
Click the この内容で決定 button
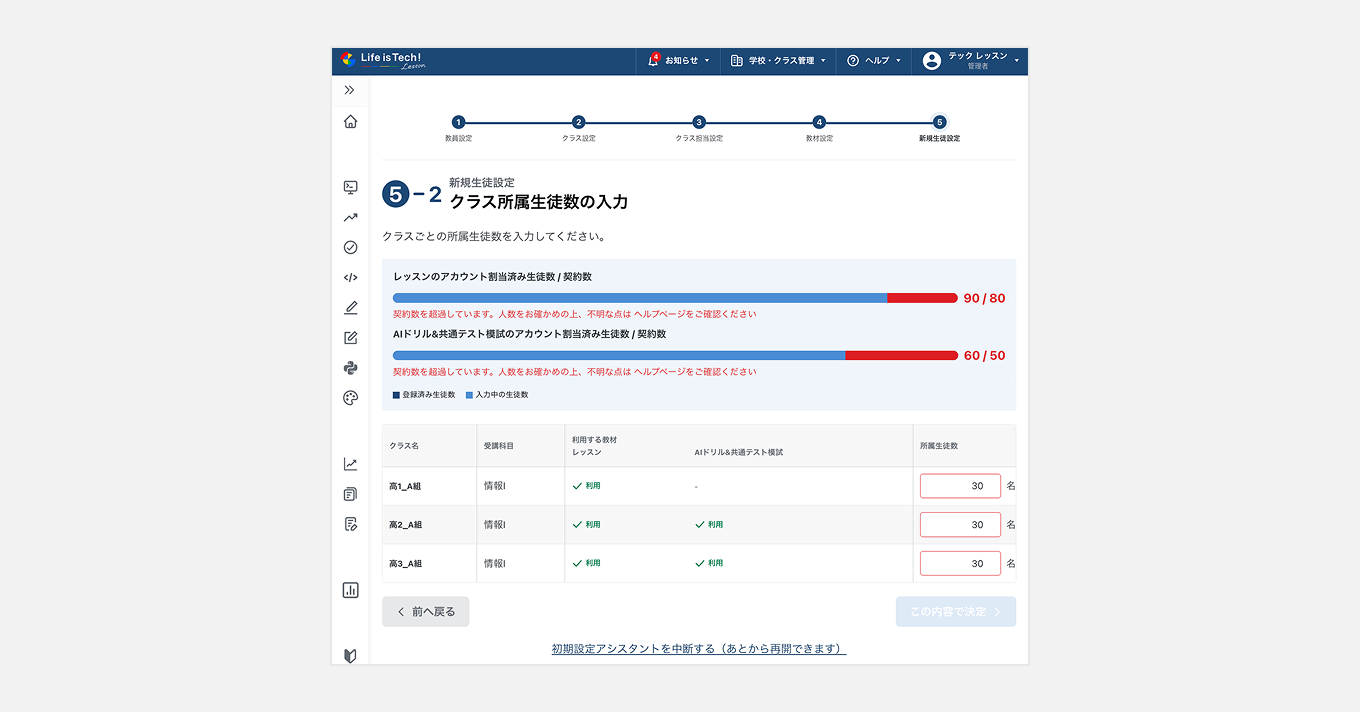coord(956,612)
